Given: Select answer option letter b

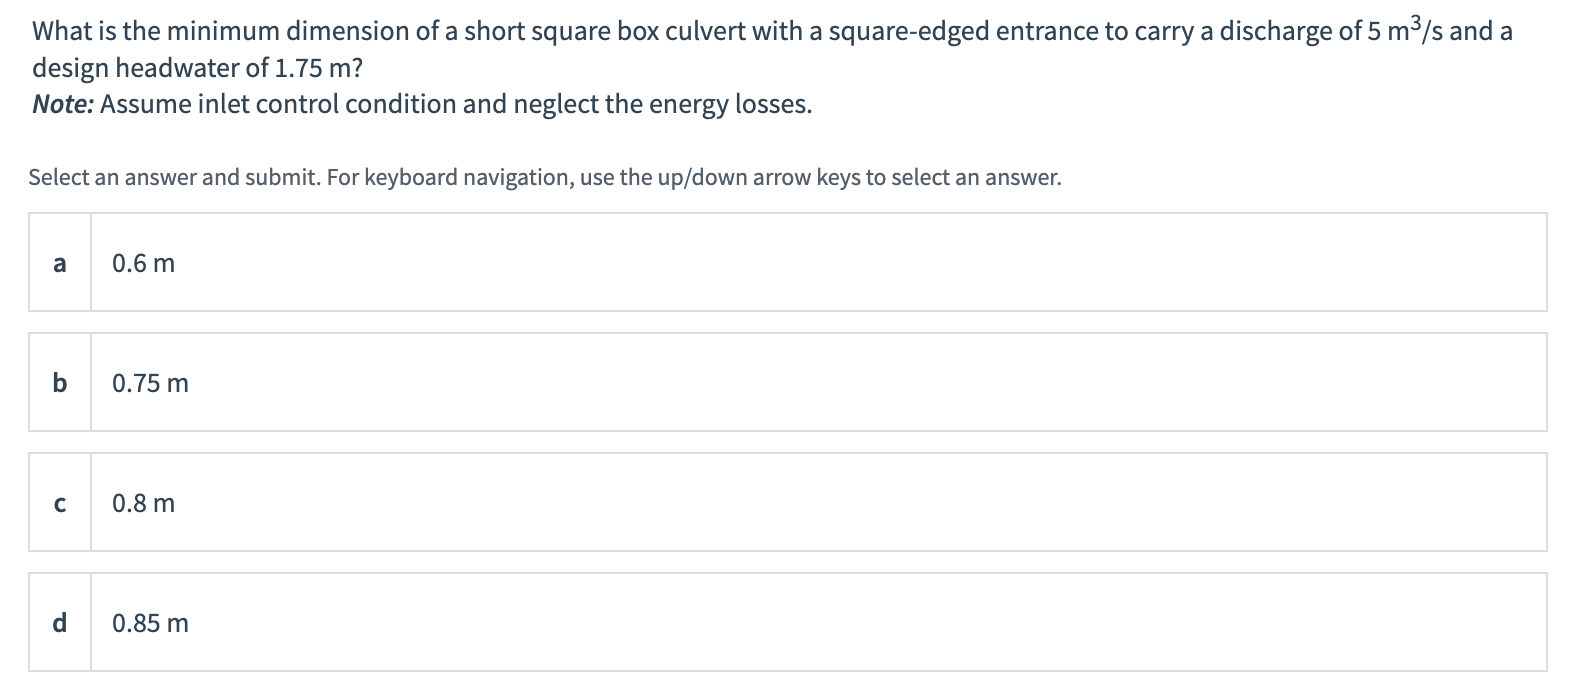Looking at the screenshot, I should click(60, 383).
